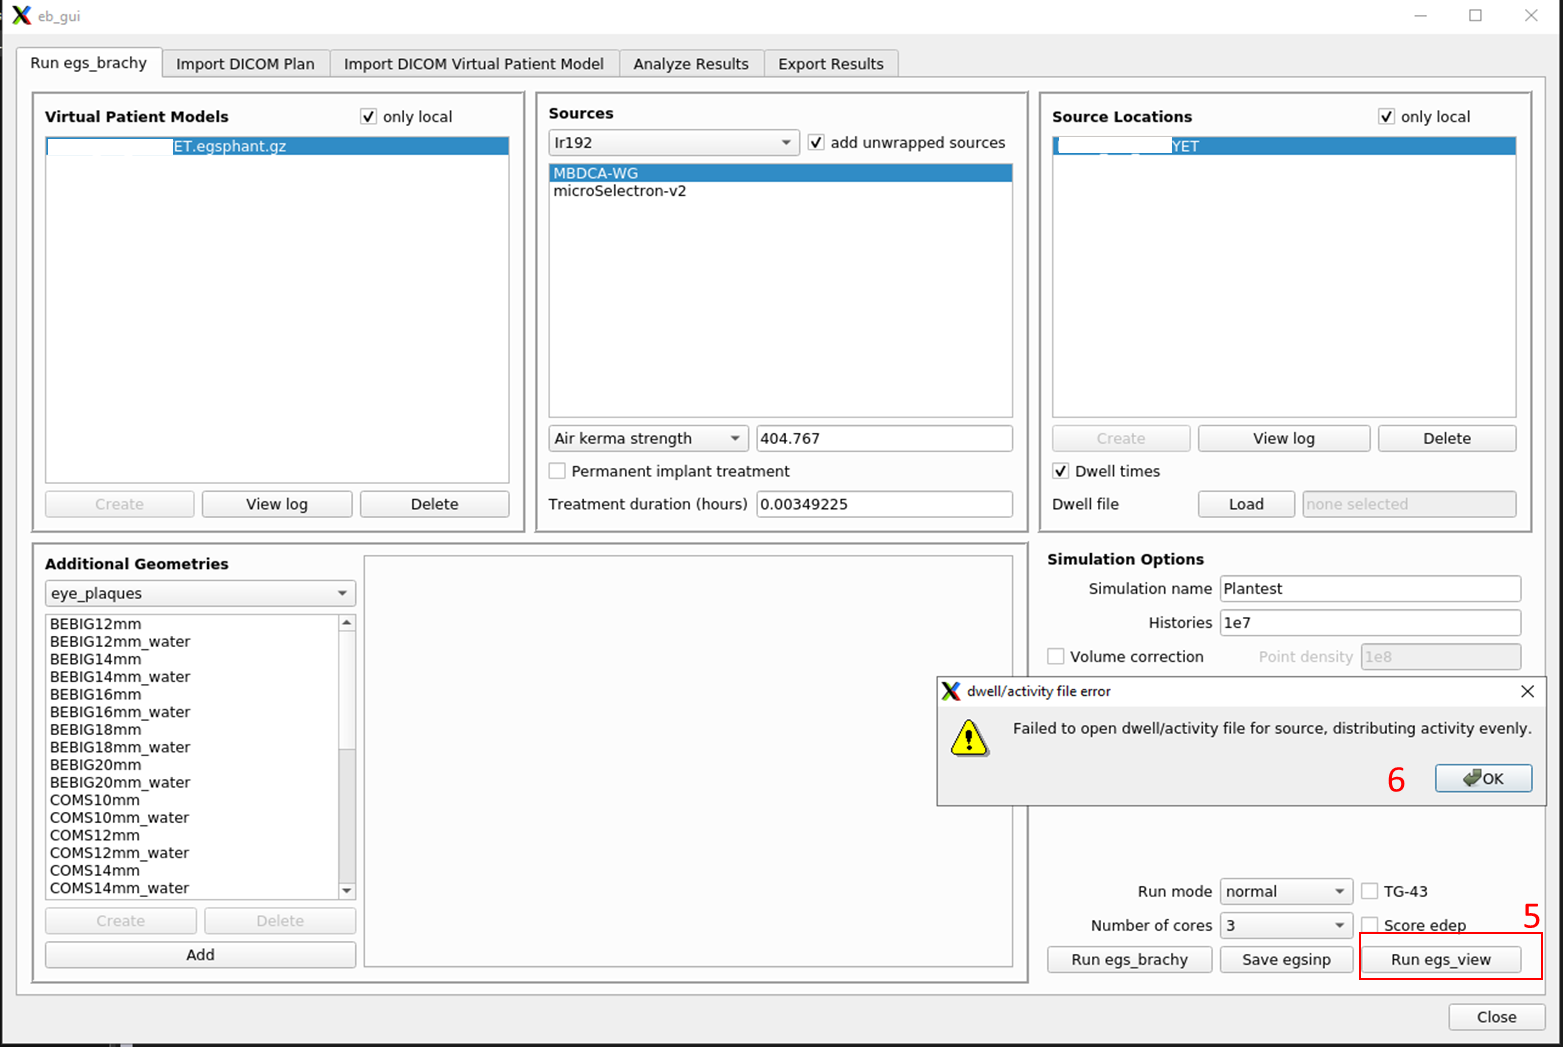
Task: Click Load dwell file button
Action: click(1246, 504)
